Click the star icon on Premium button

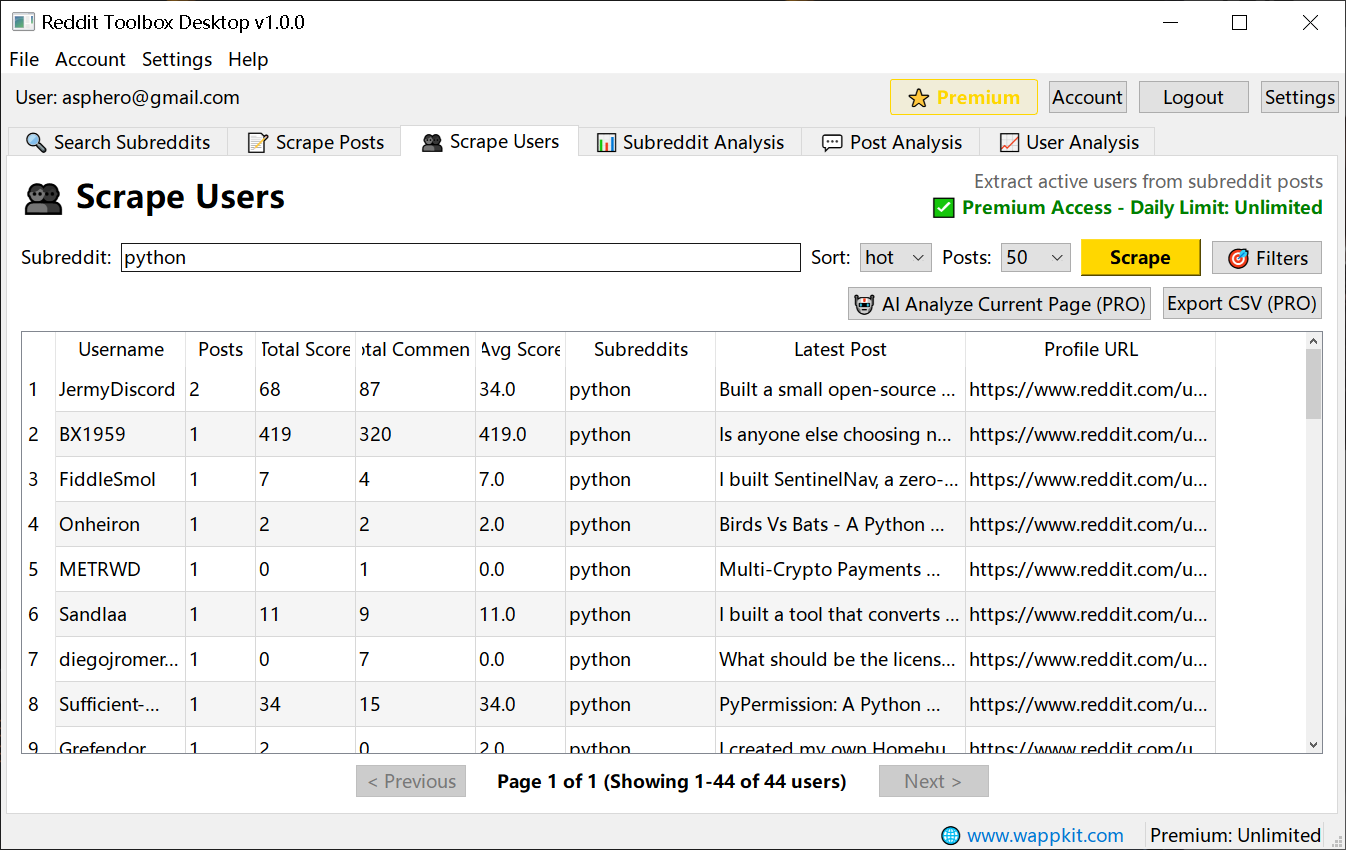[x=918, y=98]
